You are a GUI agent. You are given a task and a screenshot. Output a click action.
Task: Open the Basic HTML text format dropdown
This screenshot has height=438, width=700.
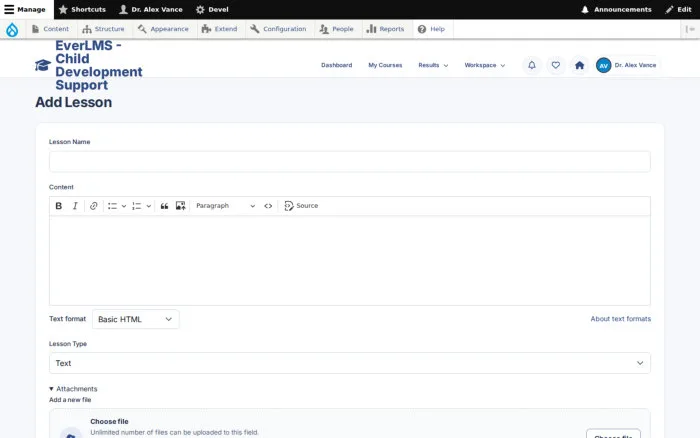[x=136, y=319]
